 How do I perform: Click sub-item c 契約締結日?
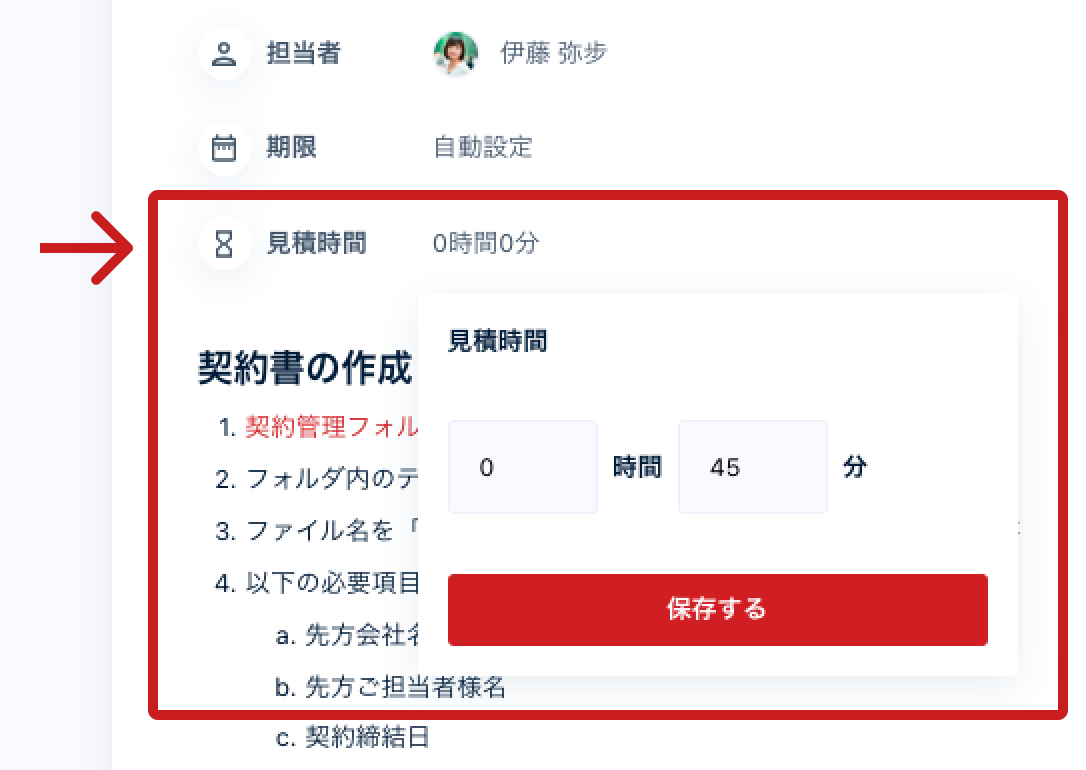point(353,737)
